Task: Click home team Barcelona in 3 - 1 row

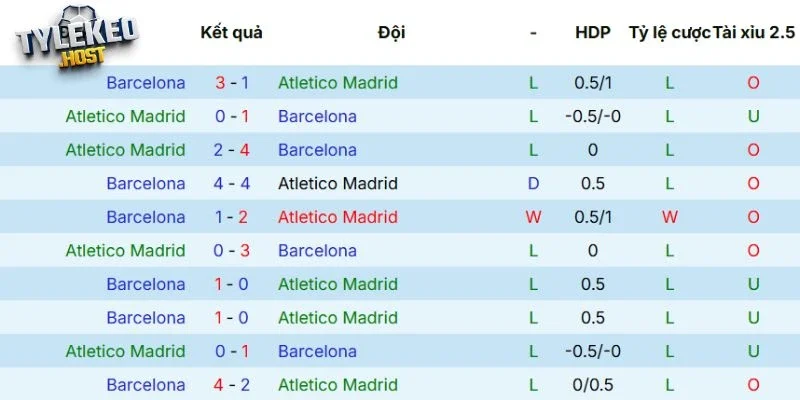Action: click(x=145, y=83)
